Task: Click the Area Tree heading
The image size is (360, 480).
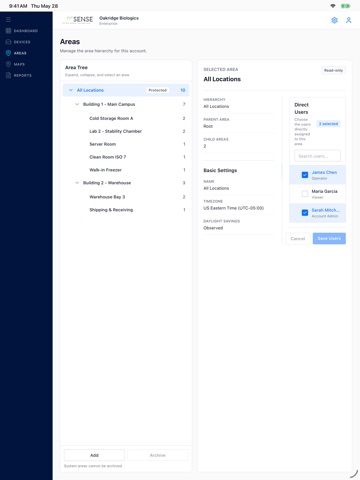Action: pos(76,67)
